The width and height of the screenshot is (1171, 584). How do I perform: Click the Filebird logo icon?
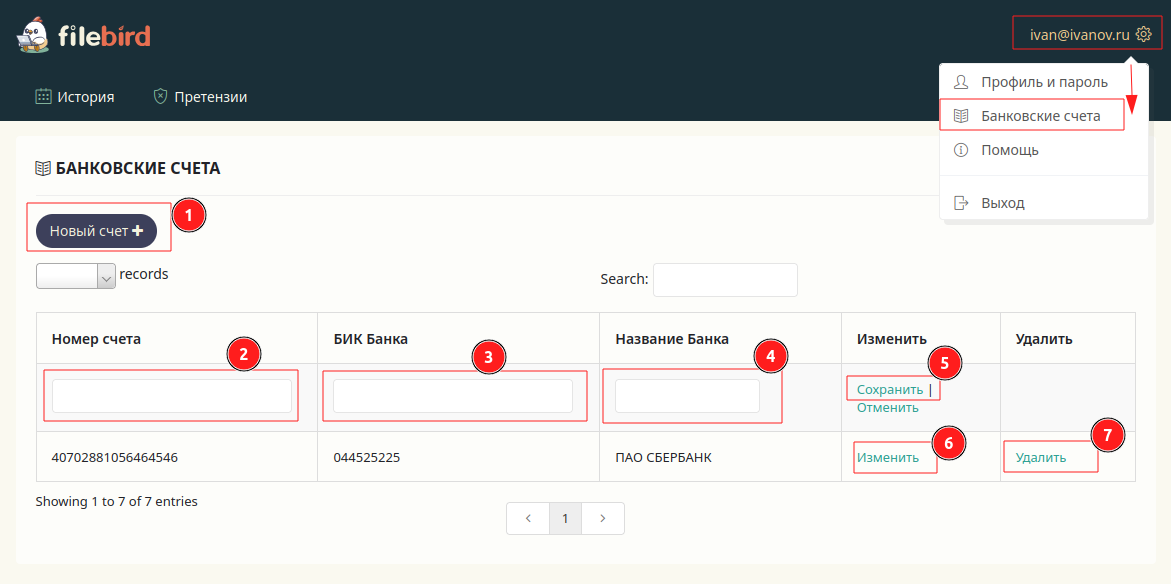(x=33, y=37)
